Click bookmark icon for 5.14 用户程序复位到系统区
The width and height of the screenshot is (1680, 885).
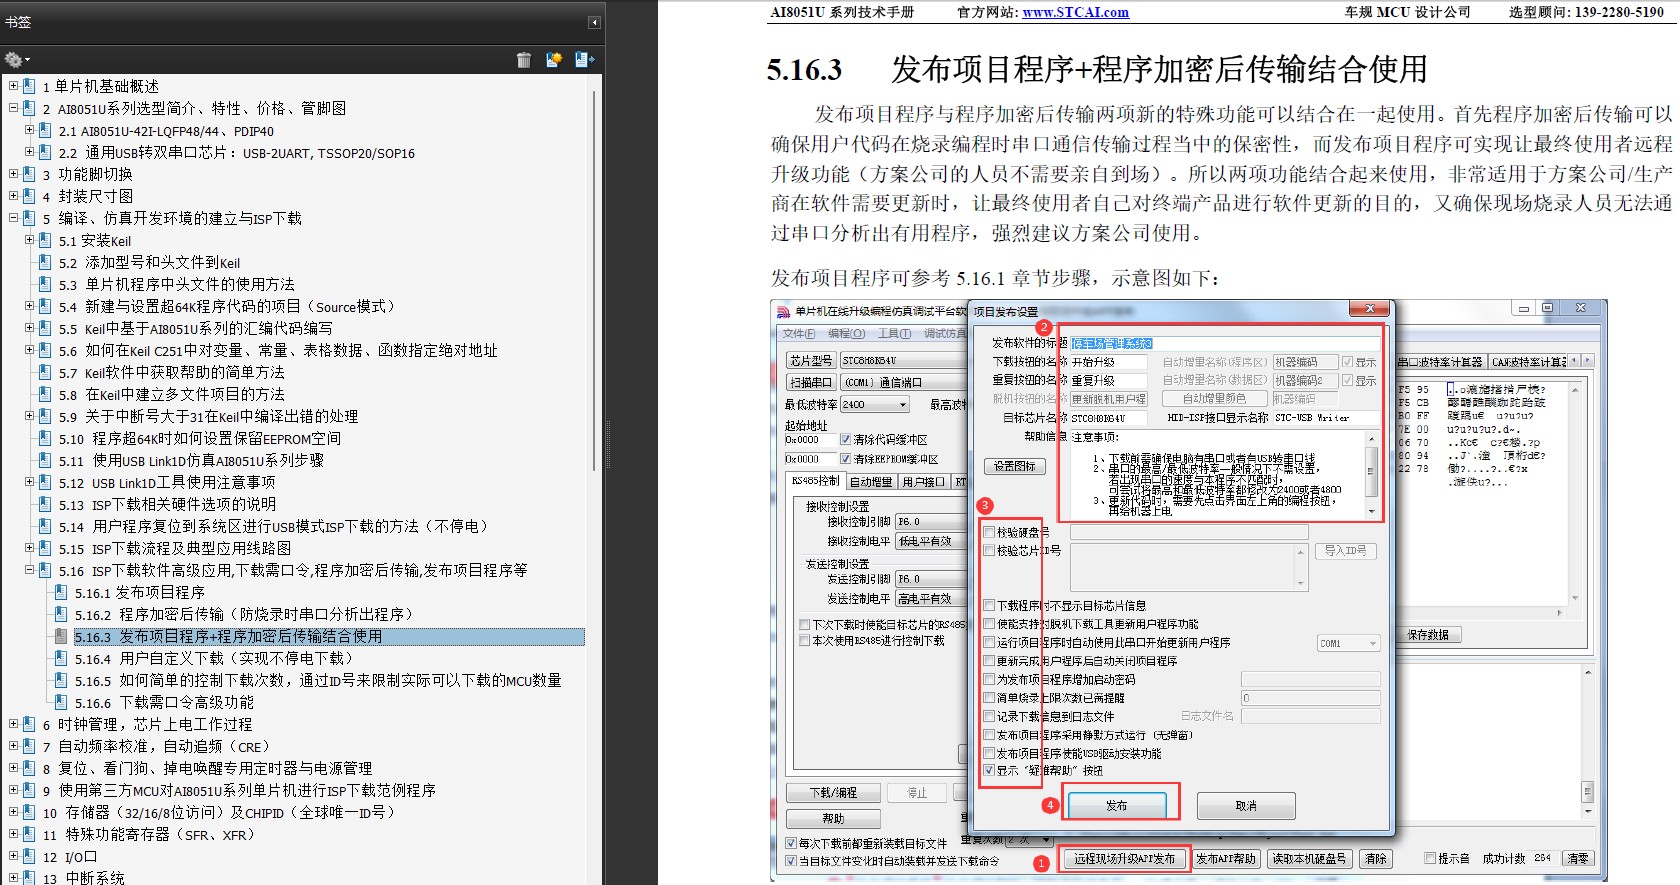click(x=45, y=526)
